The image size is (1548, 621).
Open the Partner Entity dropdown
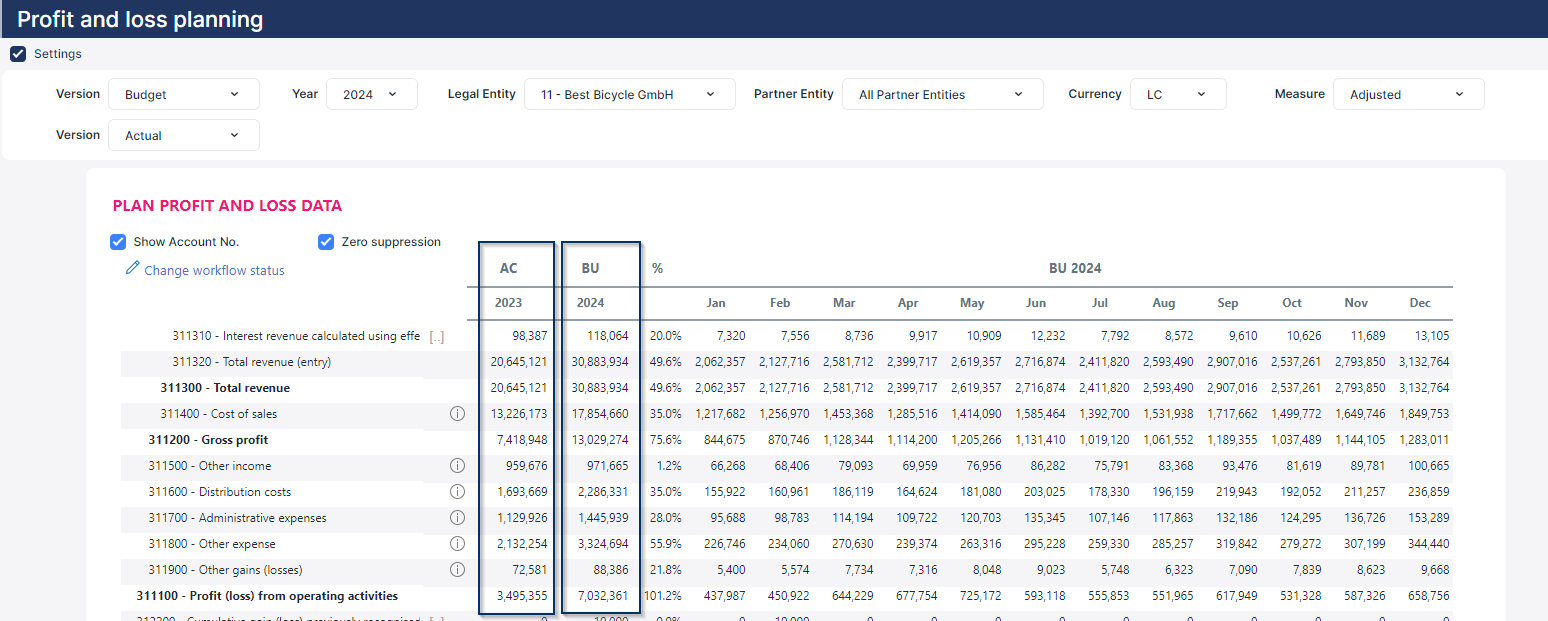(x=942, y=94)
